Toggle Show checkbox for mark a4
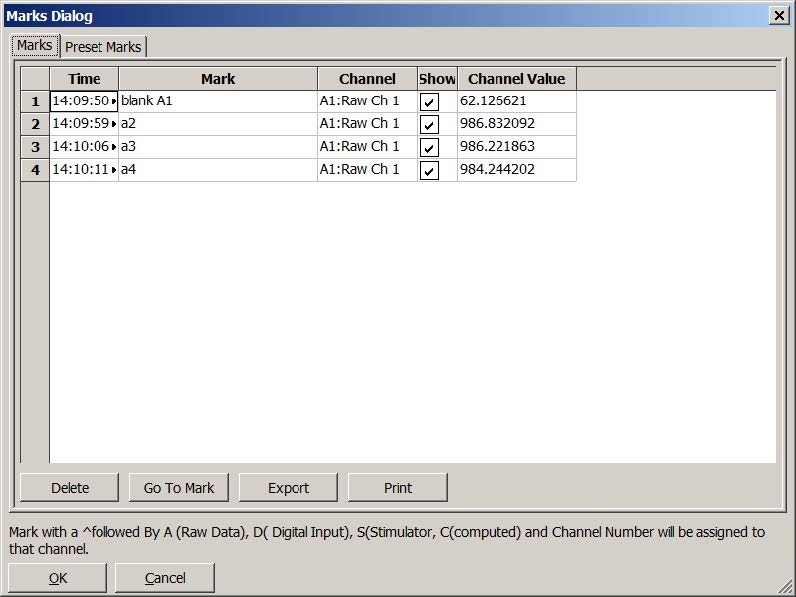The height and width of the screenshot is (597, 796). pyautogui.click(x=429, y=171)
